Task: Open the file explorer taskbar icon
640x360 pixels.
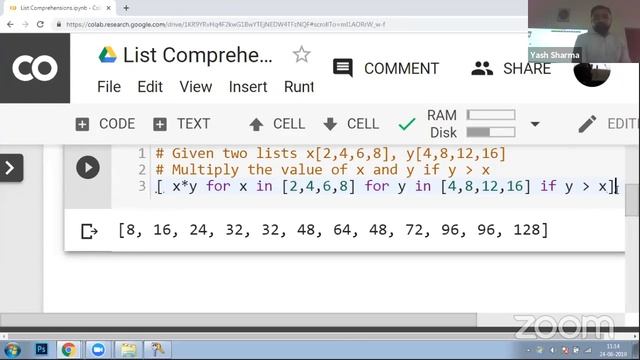Action: tap(128, 350)
